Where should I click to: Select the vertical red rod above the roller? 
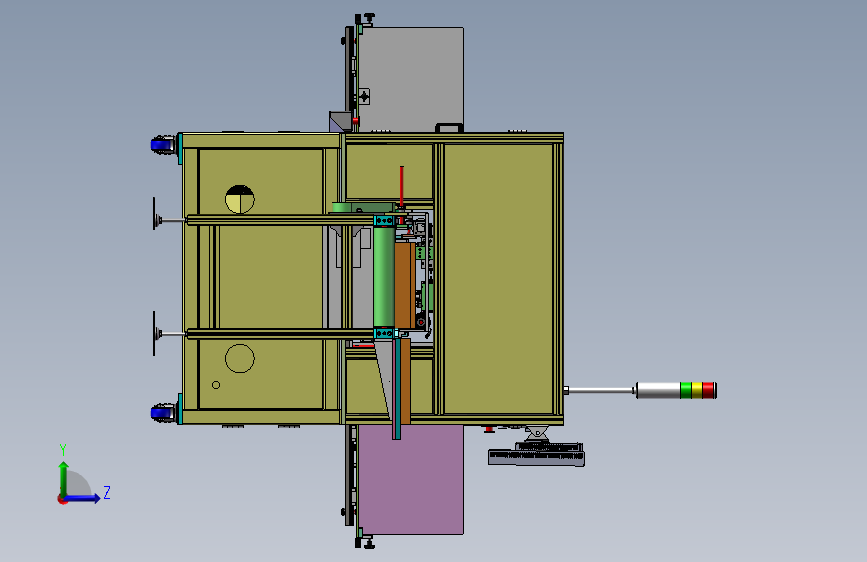click(402, 186)
